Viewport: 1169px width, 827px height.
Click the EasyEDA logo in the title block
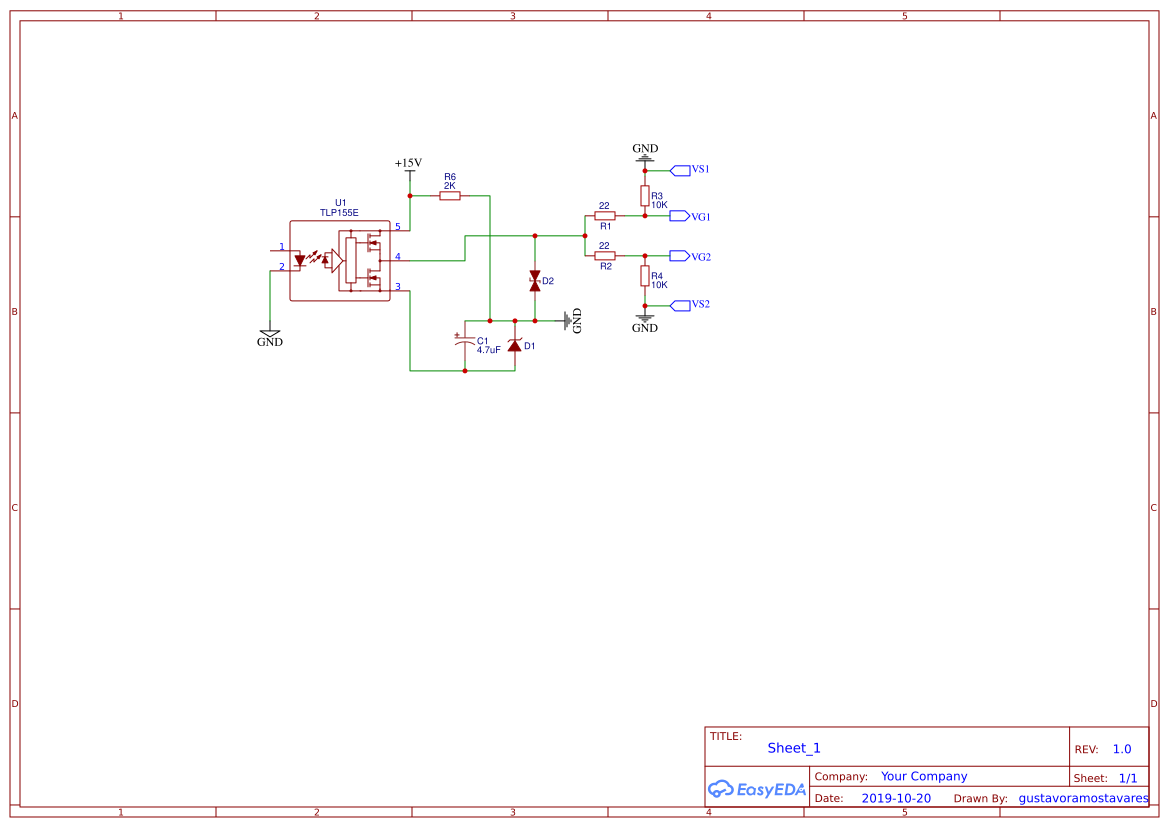pos(757,789)
